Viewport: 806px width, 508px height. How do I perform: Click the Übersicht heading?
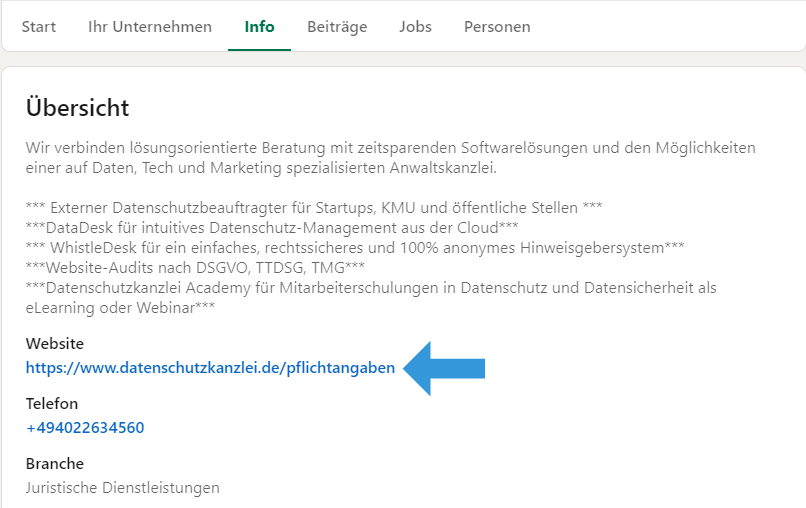coord(77,107)
